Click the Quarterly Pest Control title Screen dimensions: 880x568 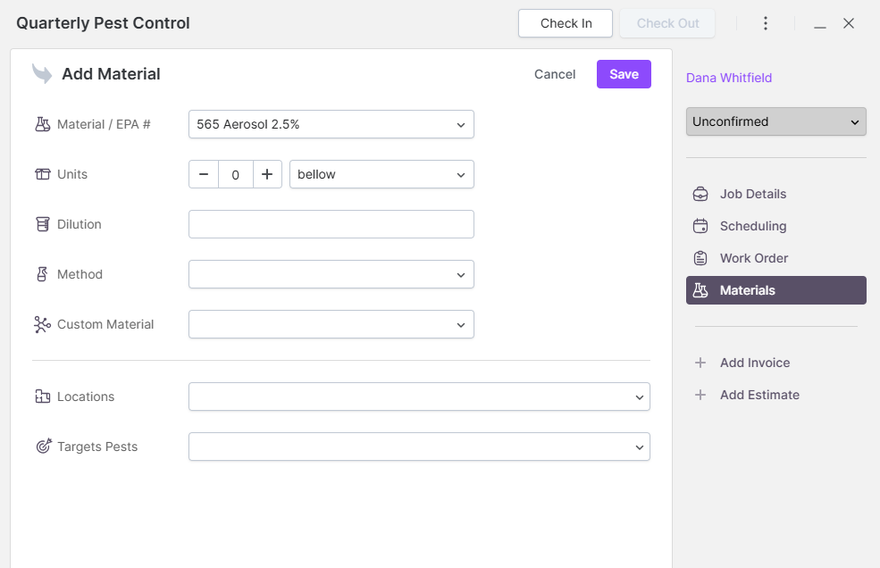[103, 23]
